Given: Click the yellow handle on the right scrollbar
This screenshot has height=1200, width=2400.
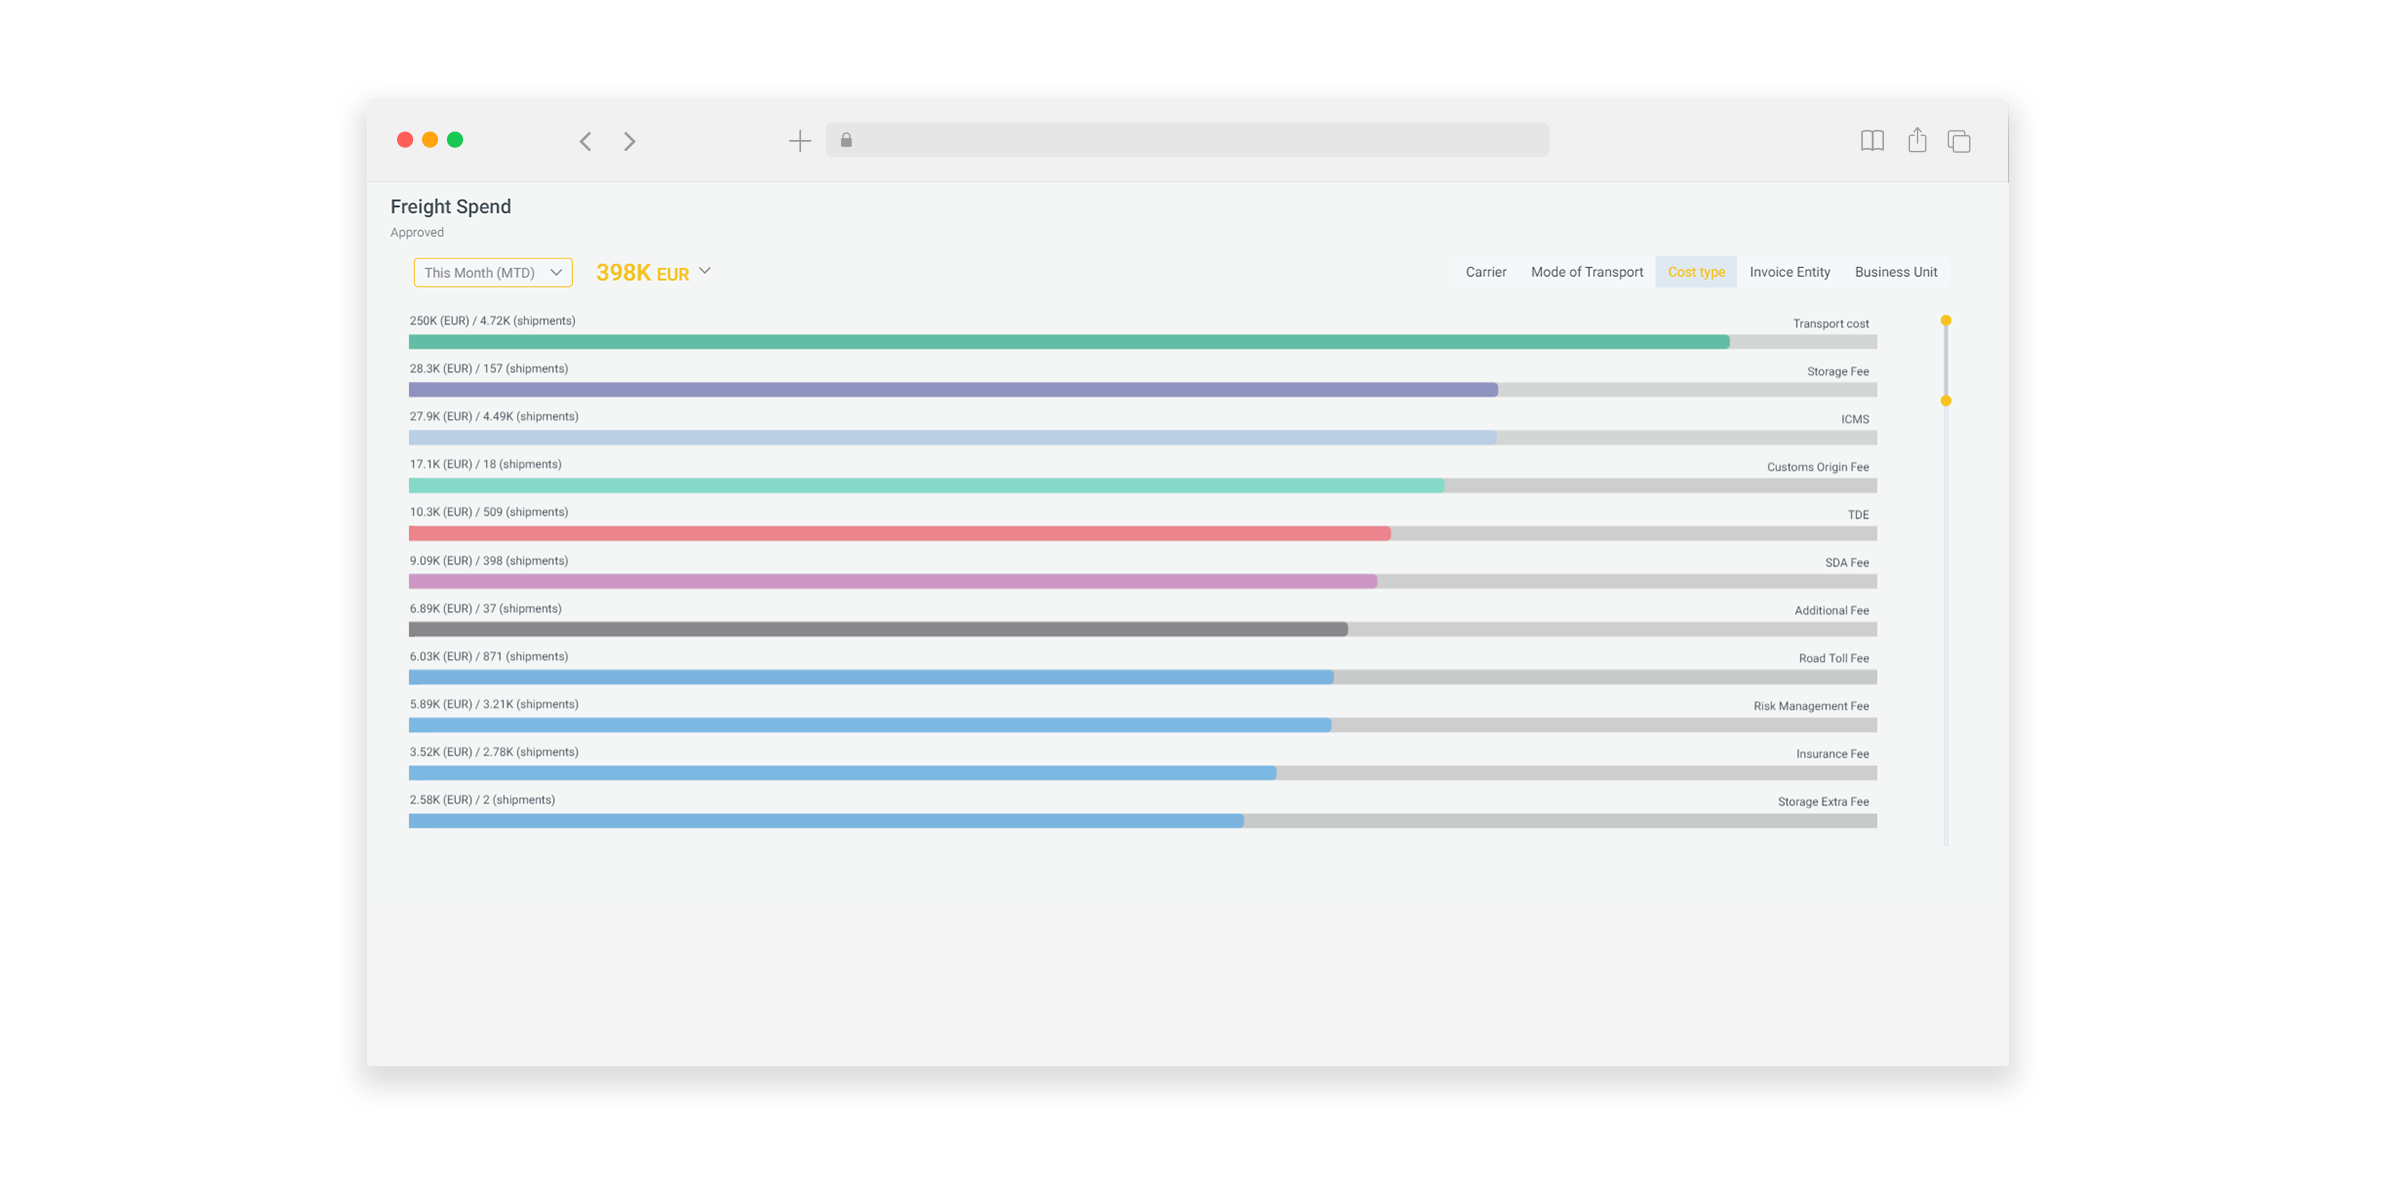Looking at the screenshot, I should [x=1946, y=321].
